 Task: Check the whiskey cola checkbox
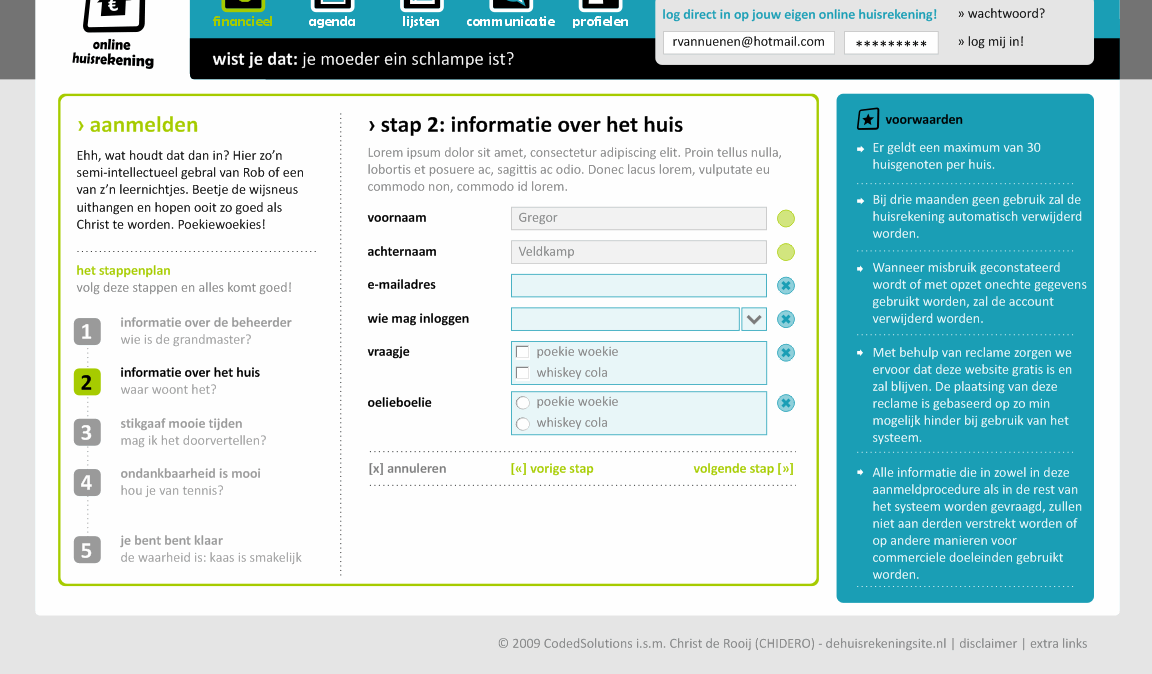click(522, 373)
